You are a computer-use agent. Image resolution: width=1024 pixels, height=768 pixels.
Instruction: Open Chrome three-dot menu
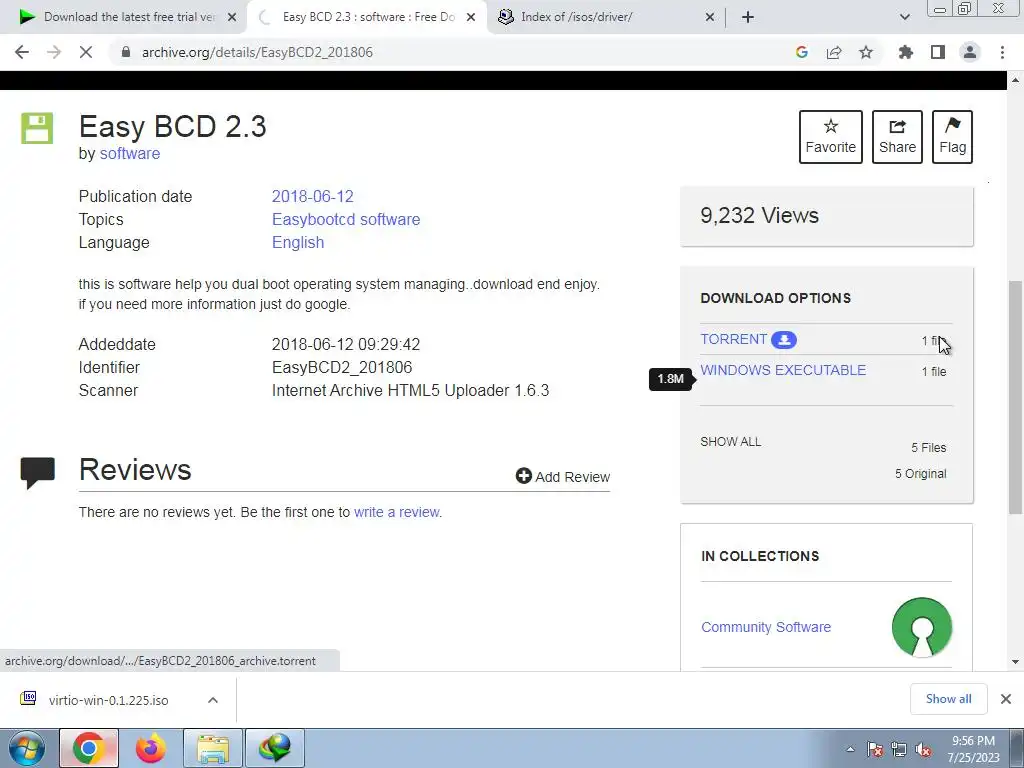point(1002,52)
